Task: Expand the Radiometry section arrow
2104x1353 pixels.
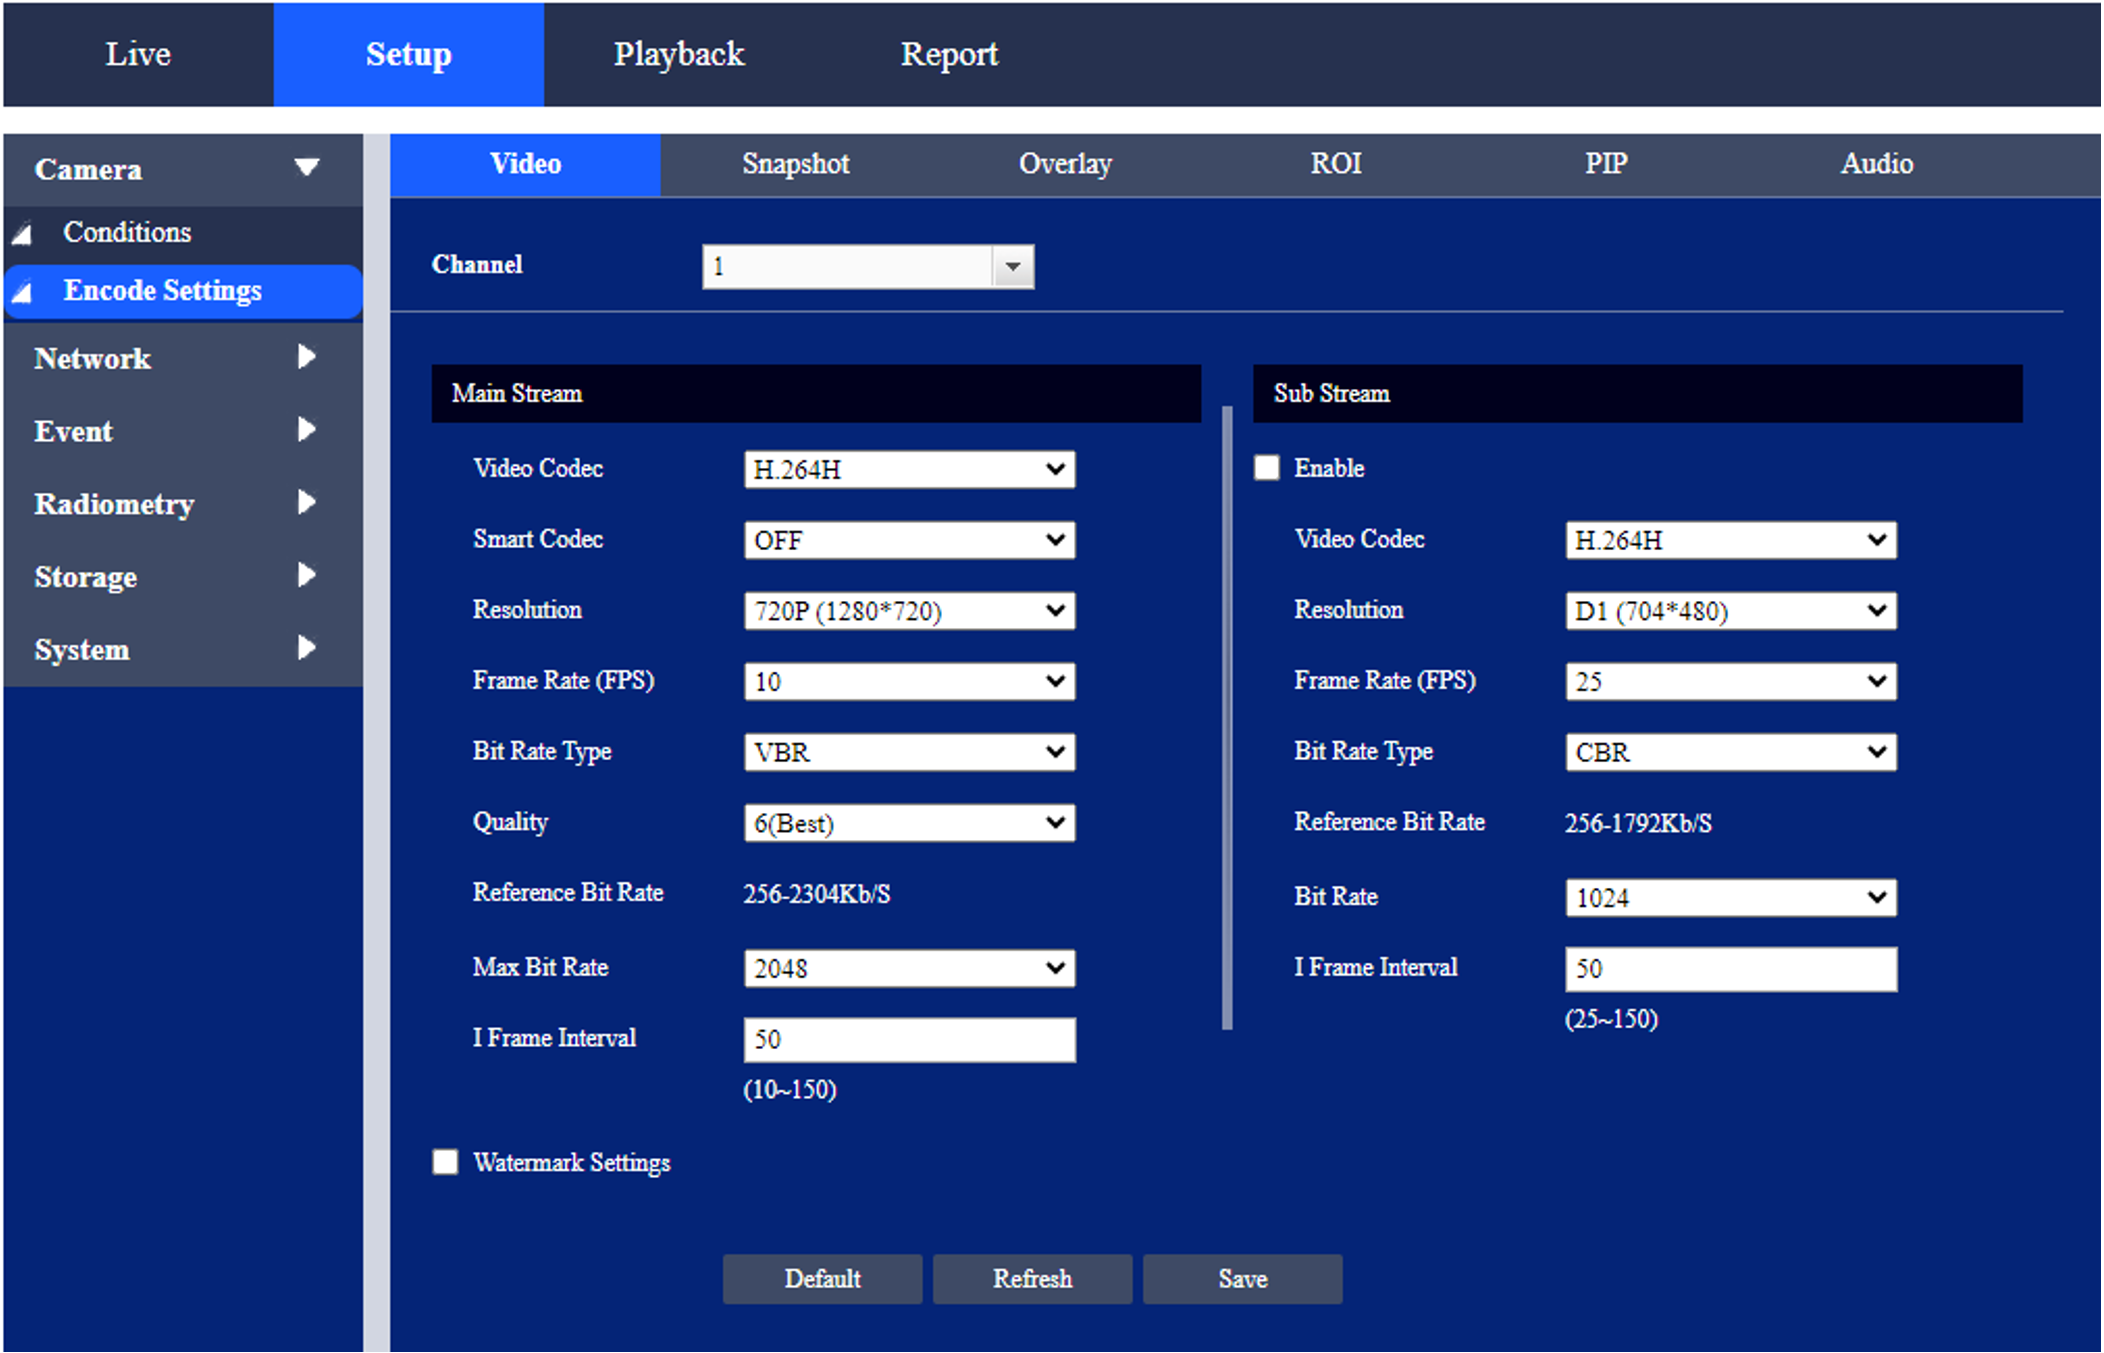Action: point(306,502)
